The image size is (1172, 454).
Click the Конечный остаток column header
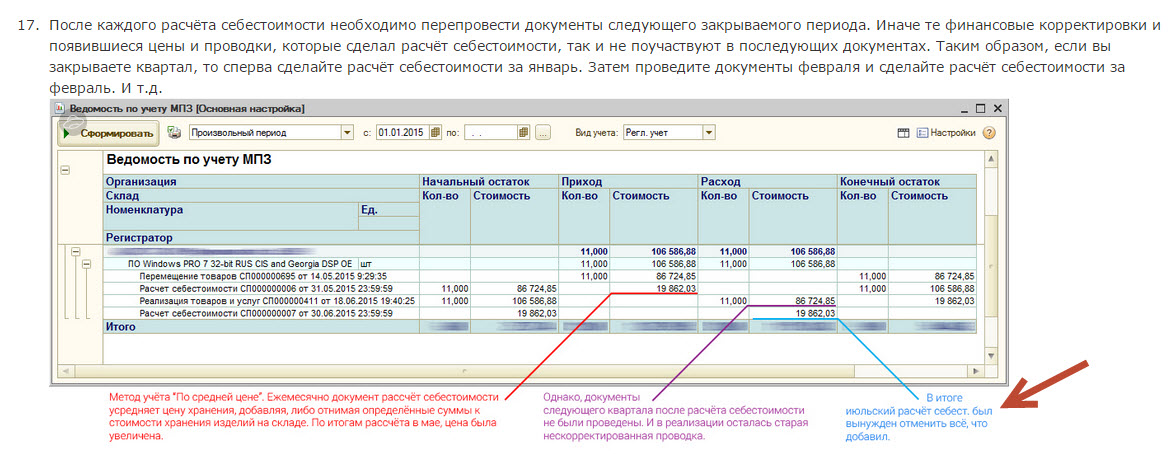[907, 181]
